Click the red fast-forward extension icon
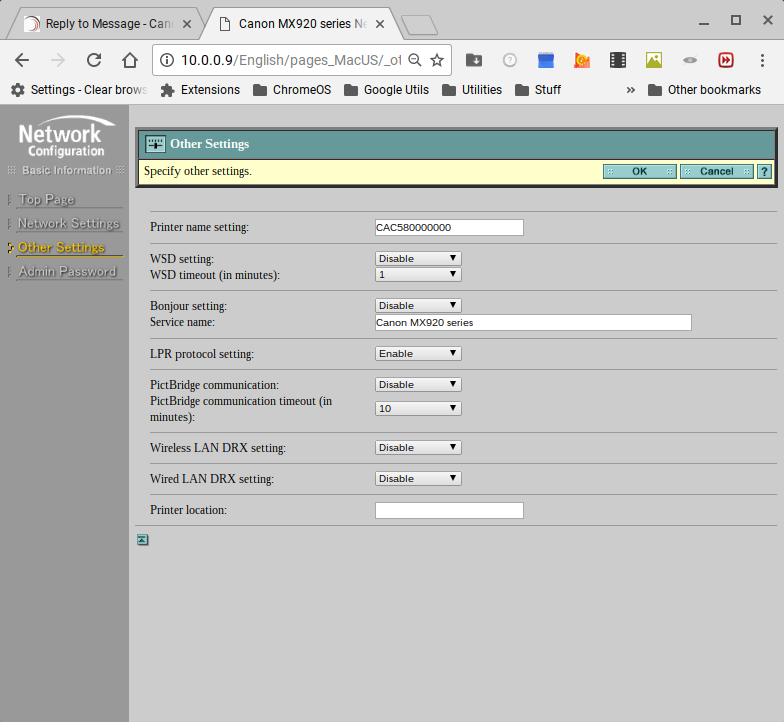 (x=726, y=60)
